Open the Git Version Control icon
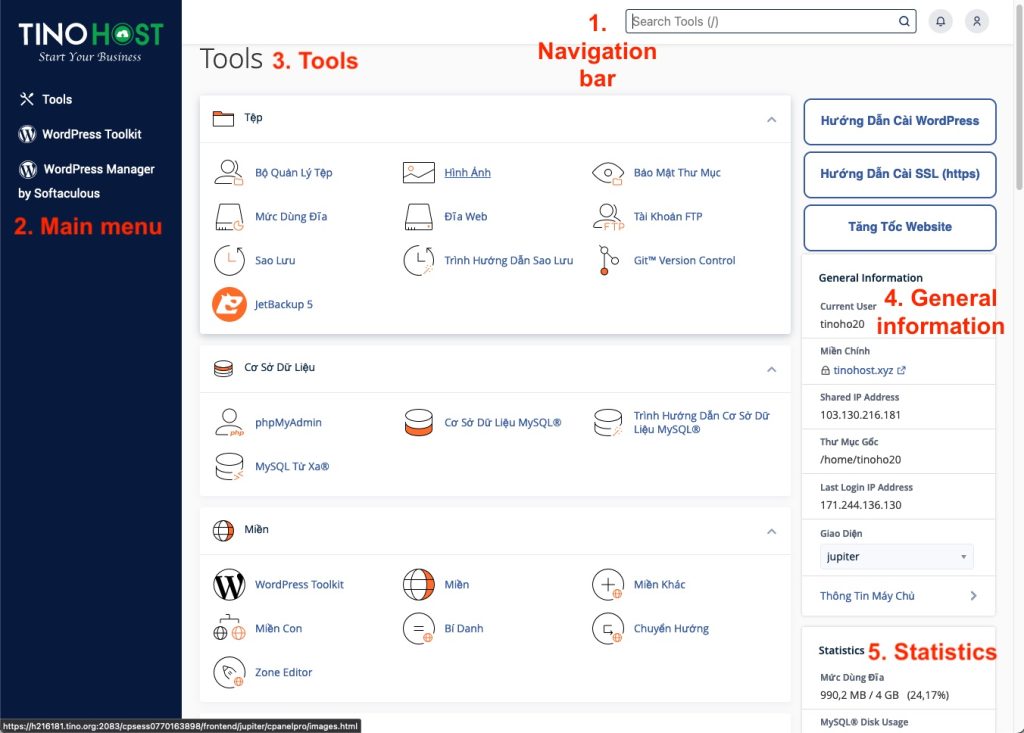Viewport: 1024px width, 733px height. pyautogui.click(x=608, y=260)
